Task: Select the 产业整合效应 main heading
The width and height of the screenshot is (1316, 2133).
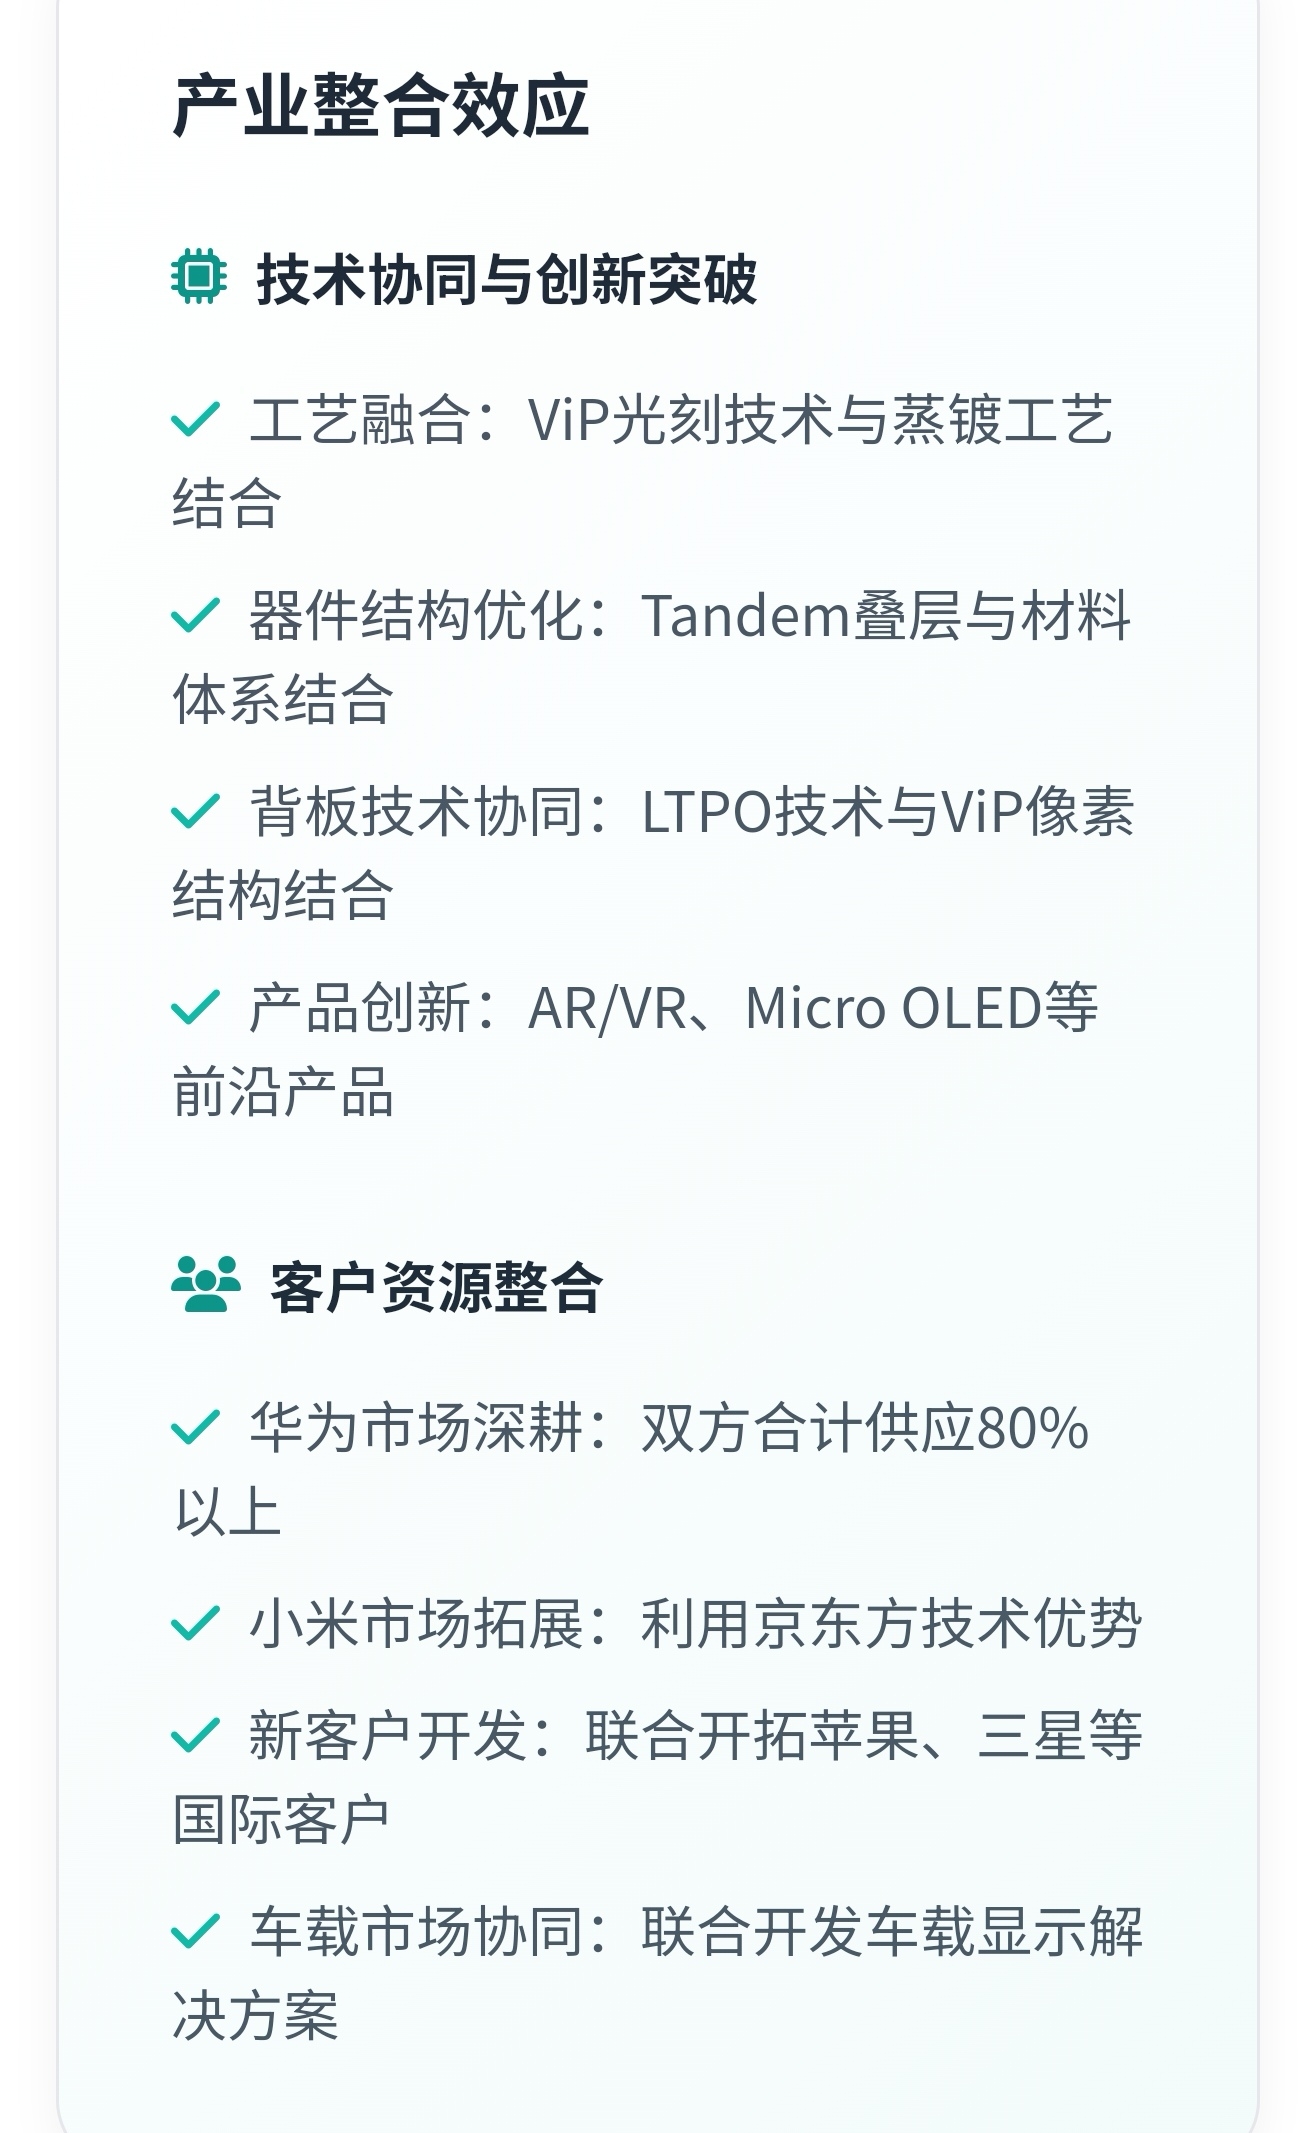Action: click(381, 105)
